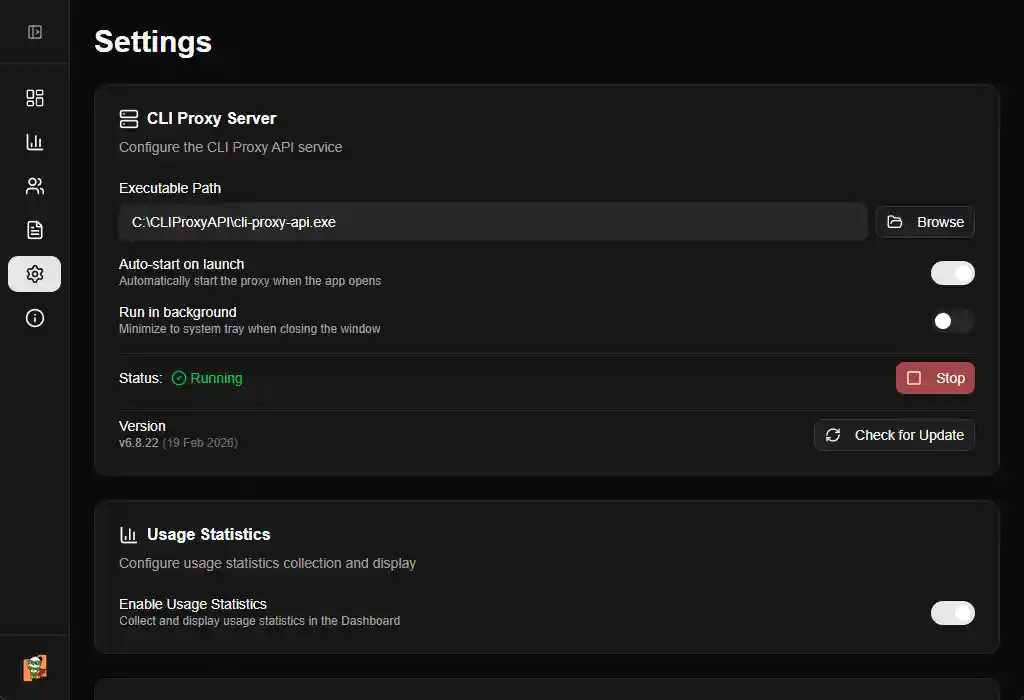Collapse the sidebar panel
Viewport: 1024px width, 700px height.
[35, 32]
